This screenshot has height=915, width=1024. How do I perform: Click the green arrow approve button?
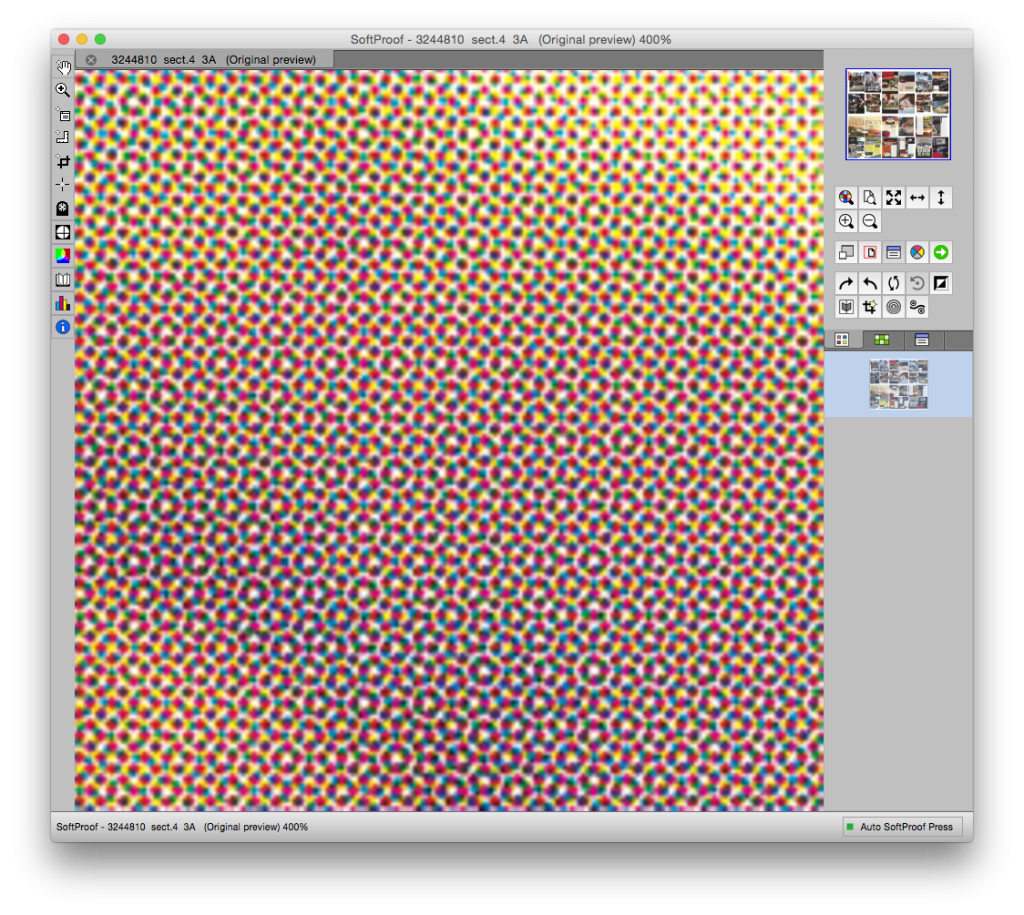tap(941, 253)
